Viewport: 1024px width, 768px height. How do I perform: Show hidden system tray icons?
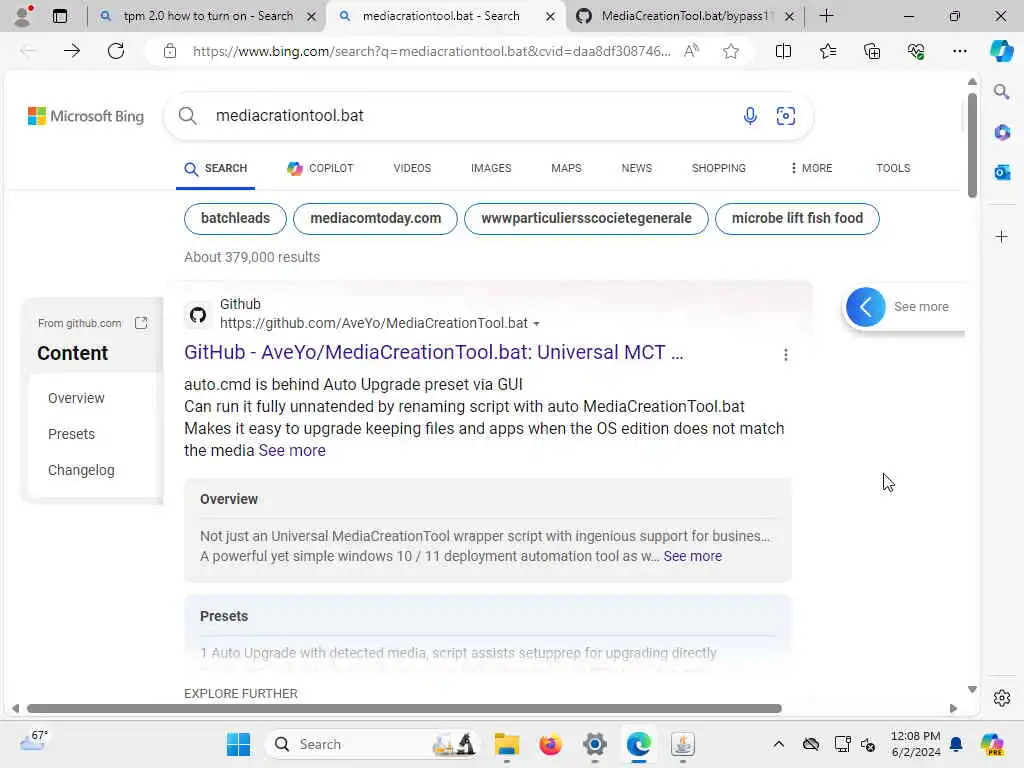click(778, 744)
